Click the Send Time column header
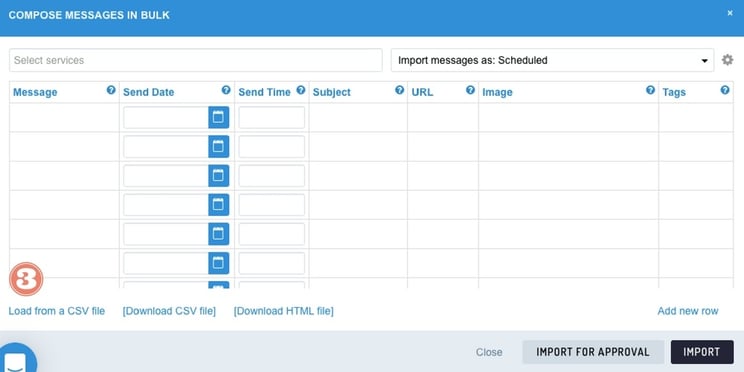Viewport: 744px width, 372px height. pyautogui.click(x=264, y=93)
